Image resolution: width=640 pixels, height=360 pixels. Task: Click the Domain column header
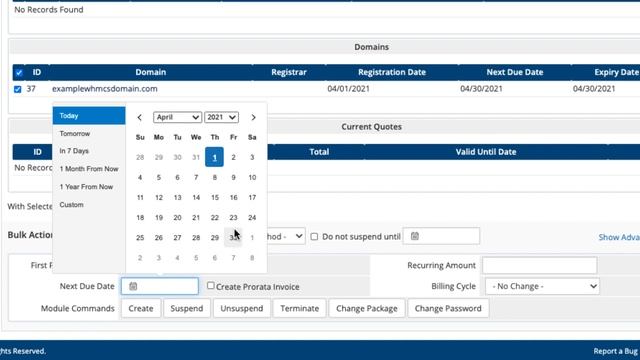tap(151, 72)
